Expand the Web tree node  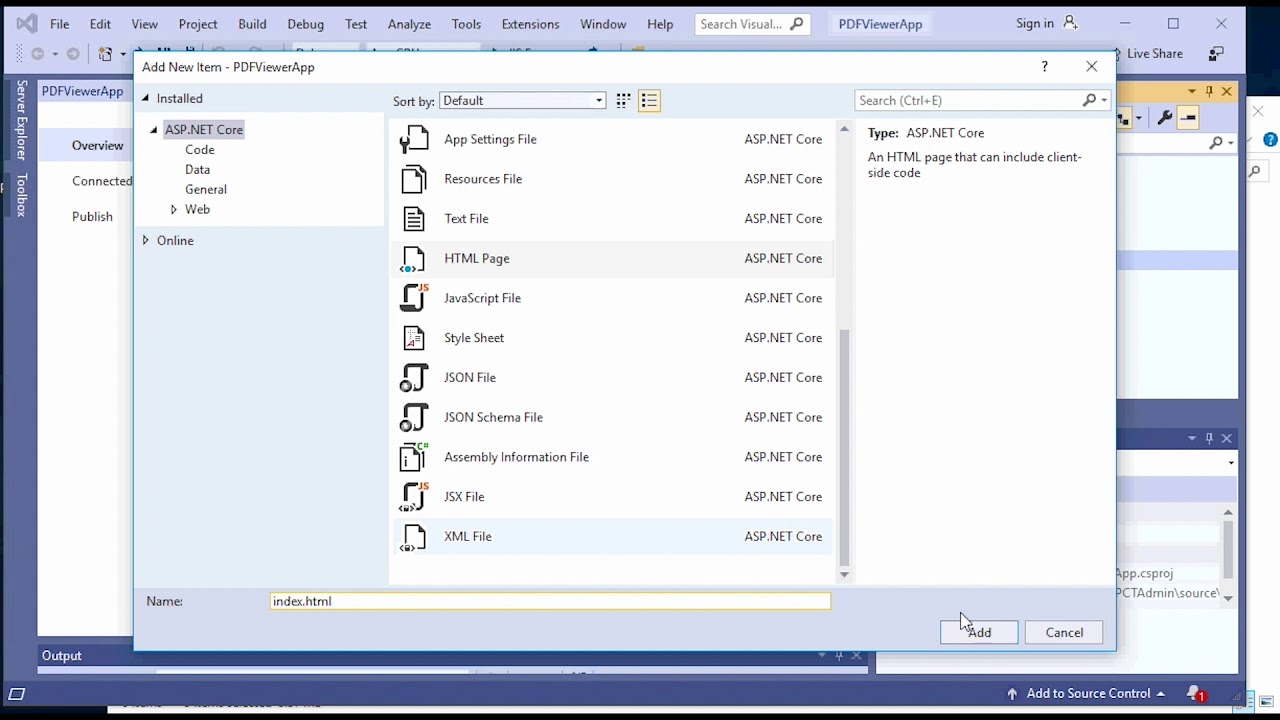coord(174,209)
